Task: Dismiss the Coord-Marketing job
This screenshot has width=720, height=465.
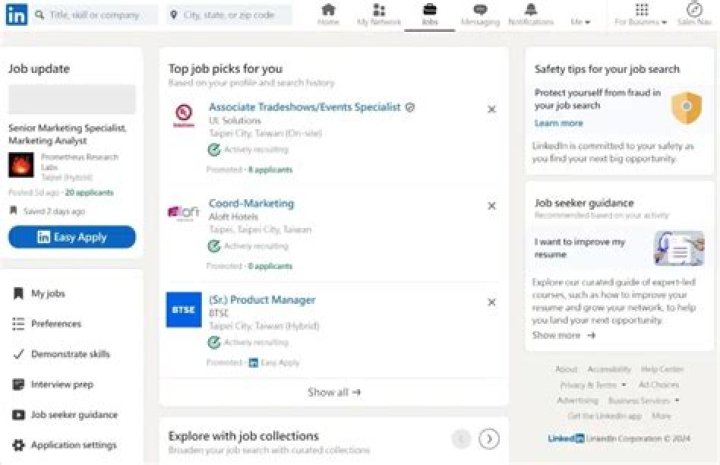Action: [491, 206]
